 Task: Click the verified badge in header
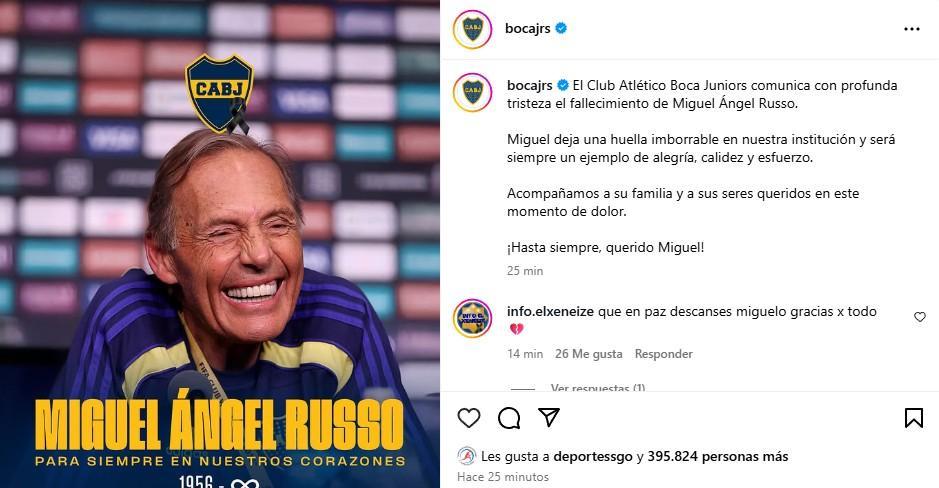pos(561,28)
